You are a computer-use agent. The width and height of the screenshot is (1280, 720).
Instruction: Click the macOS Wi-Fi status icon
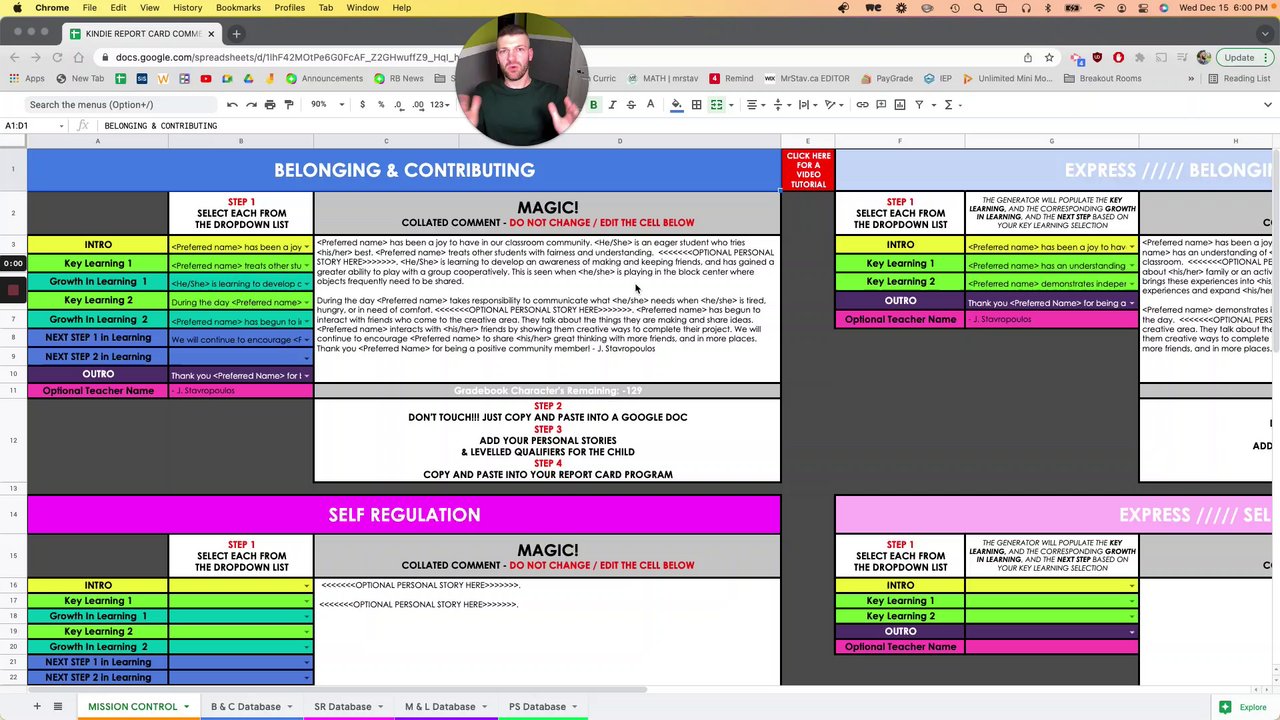[1099, 8]
